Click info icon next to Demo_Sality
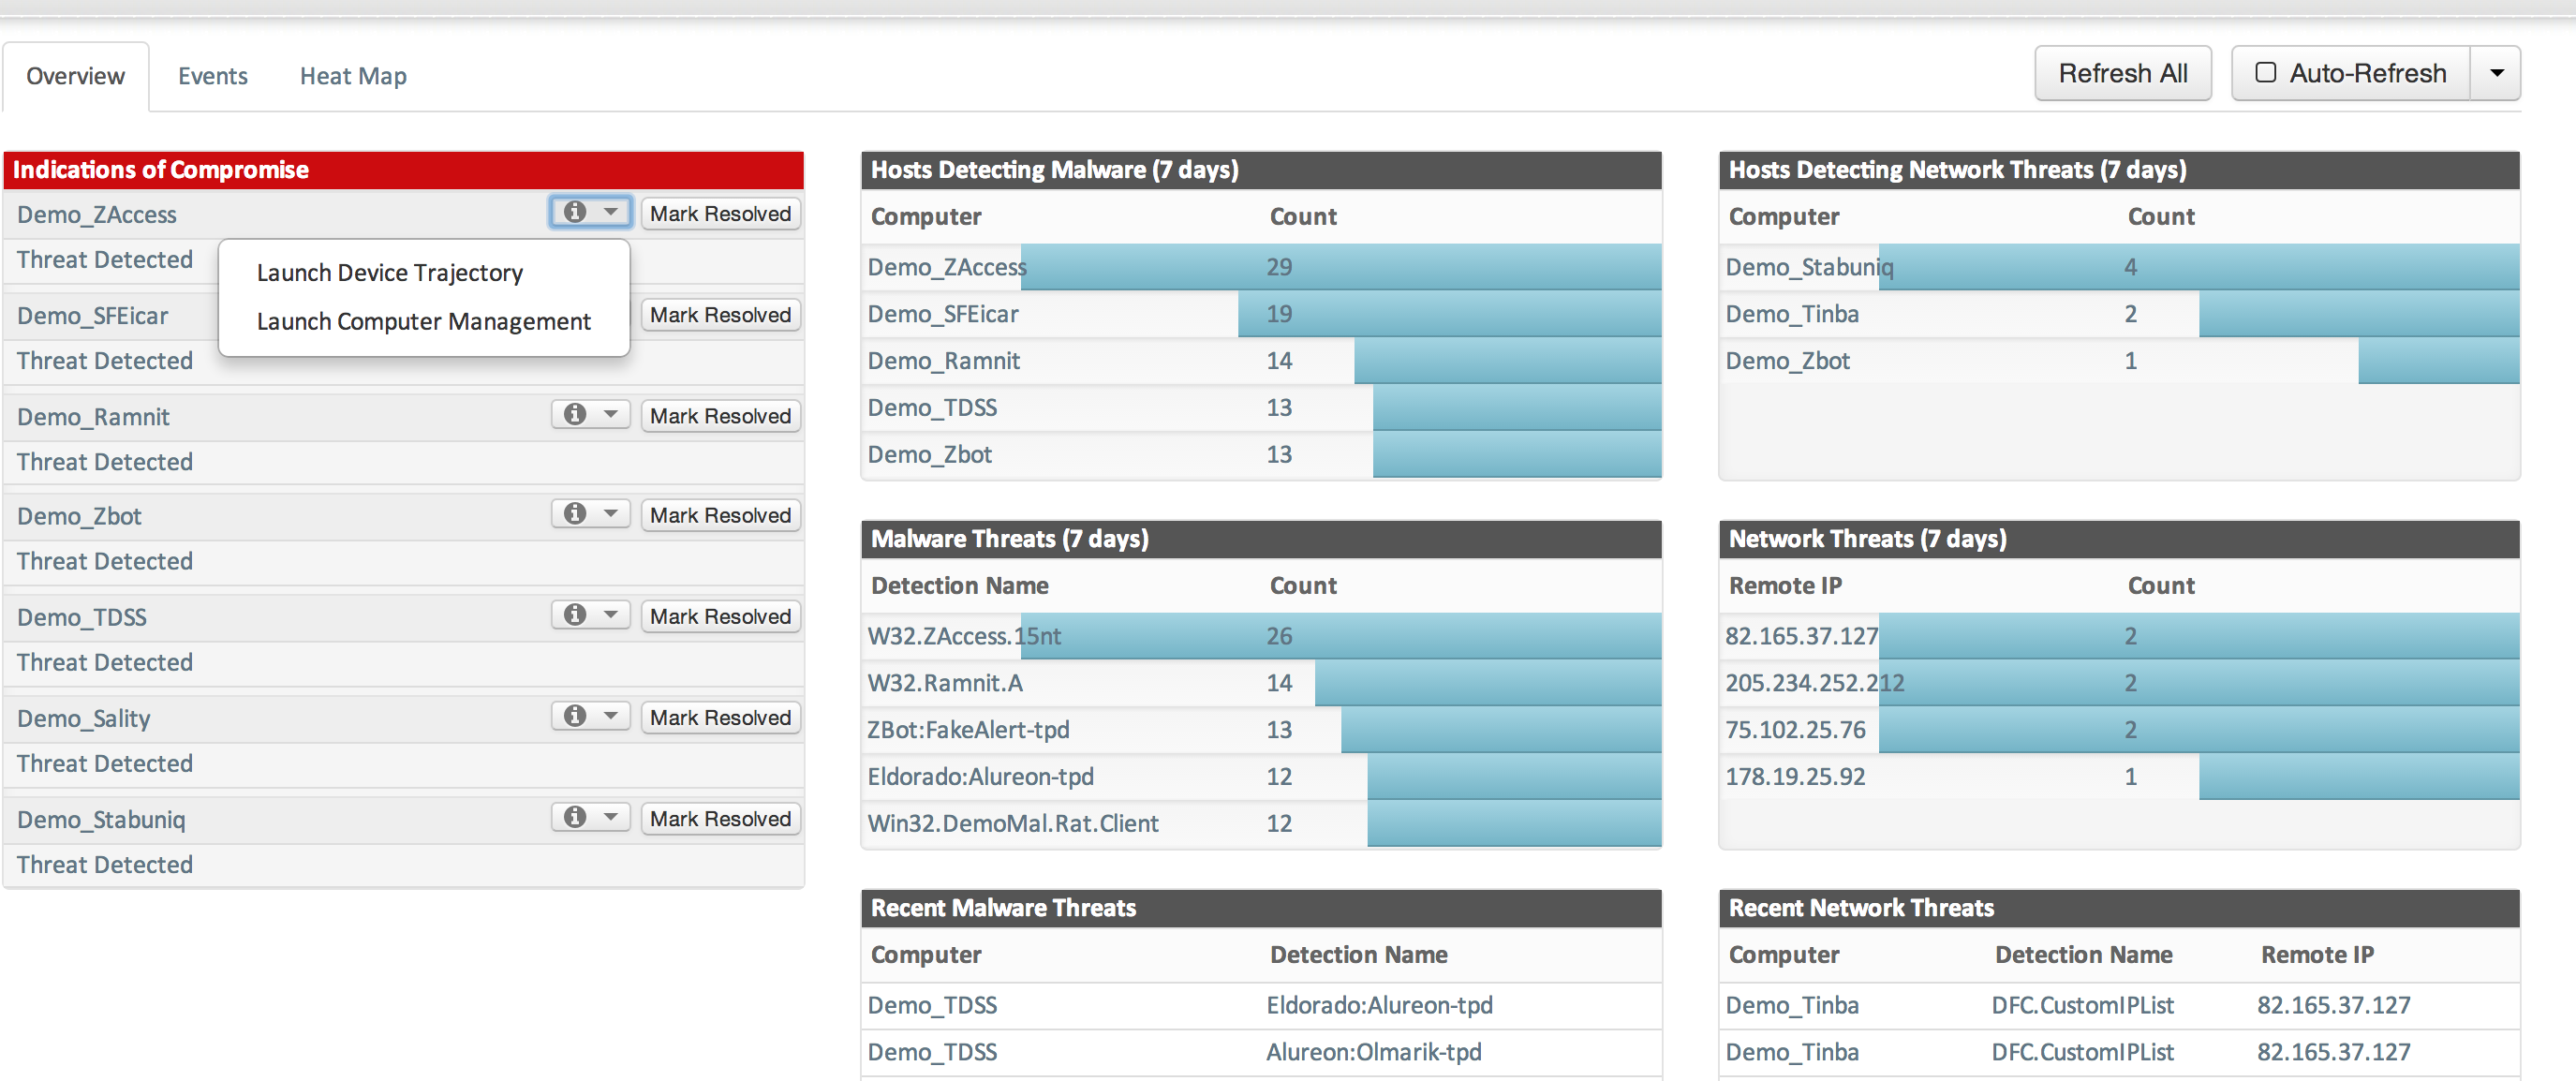2576x1081 pixels. 575,716
